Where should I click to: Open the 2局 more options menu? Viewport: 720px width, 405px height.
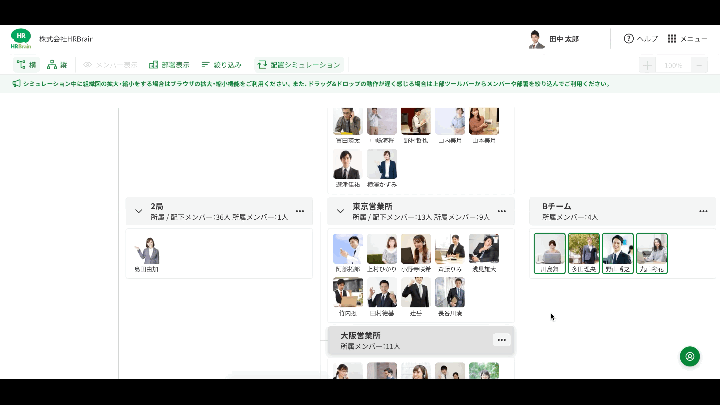point(300,211)
